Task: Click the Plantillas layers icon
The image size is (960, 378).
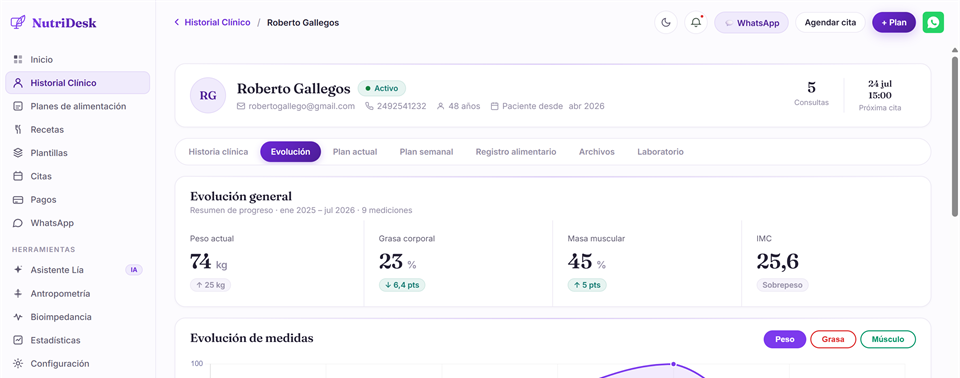Action: click(x=18, y=153)
